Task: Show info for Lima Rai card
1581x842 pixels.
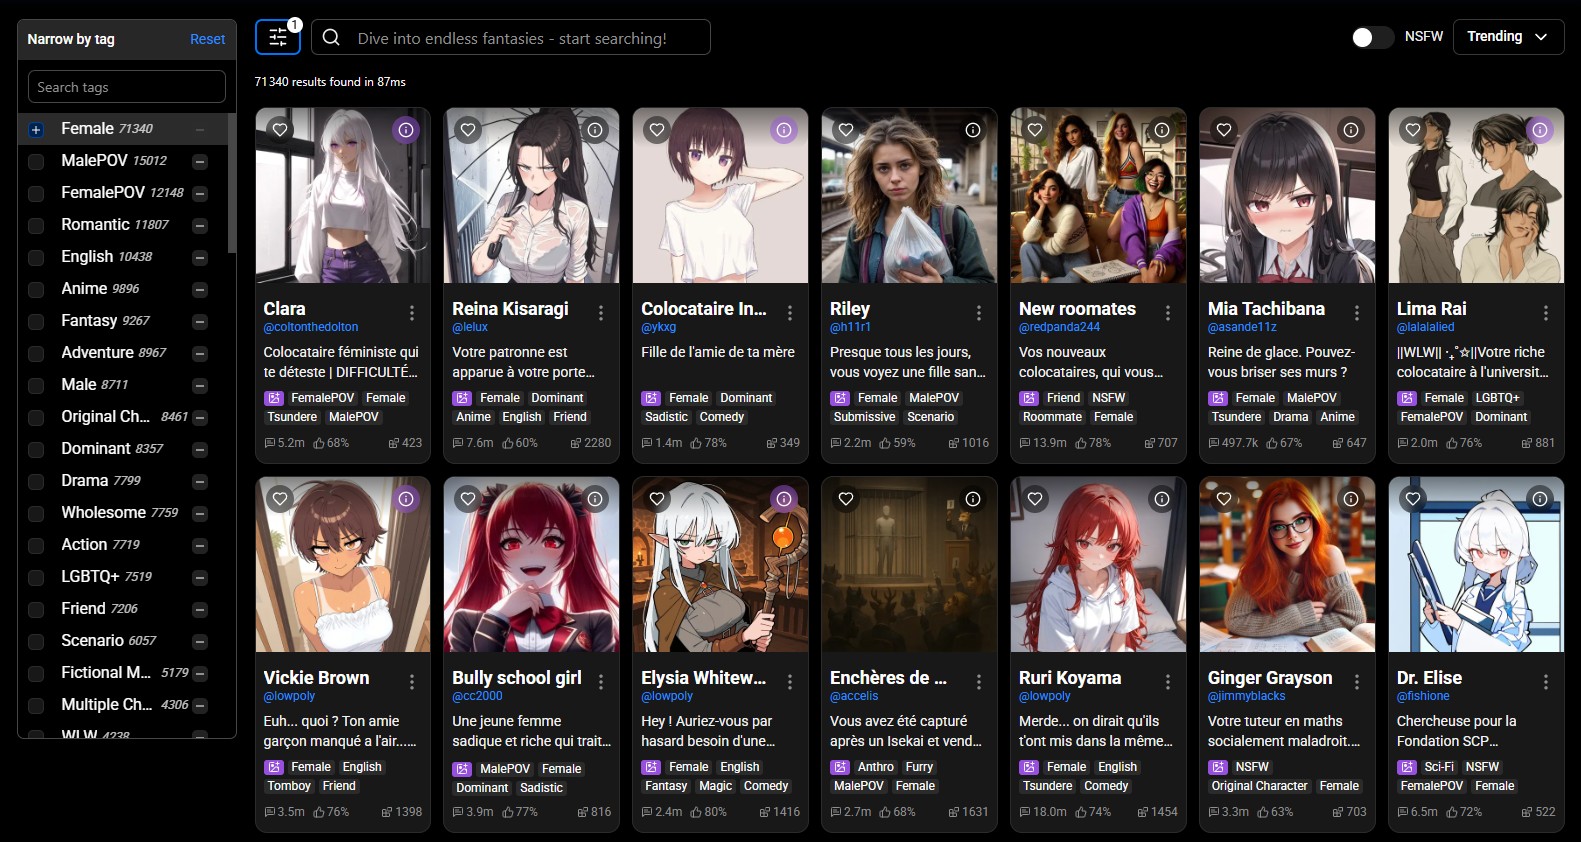Action: click(1540, 130)
